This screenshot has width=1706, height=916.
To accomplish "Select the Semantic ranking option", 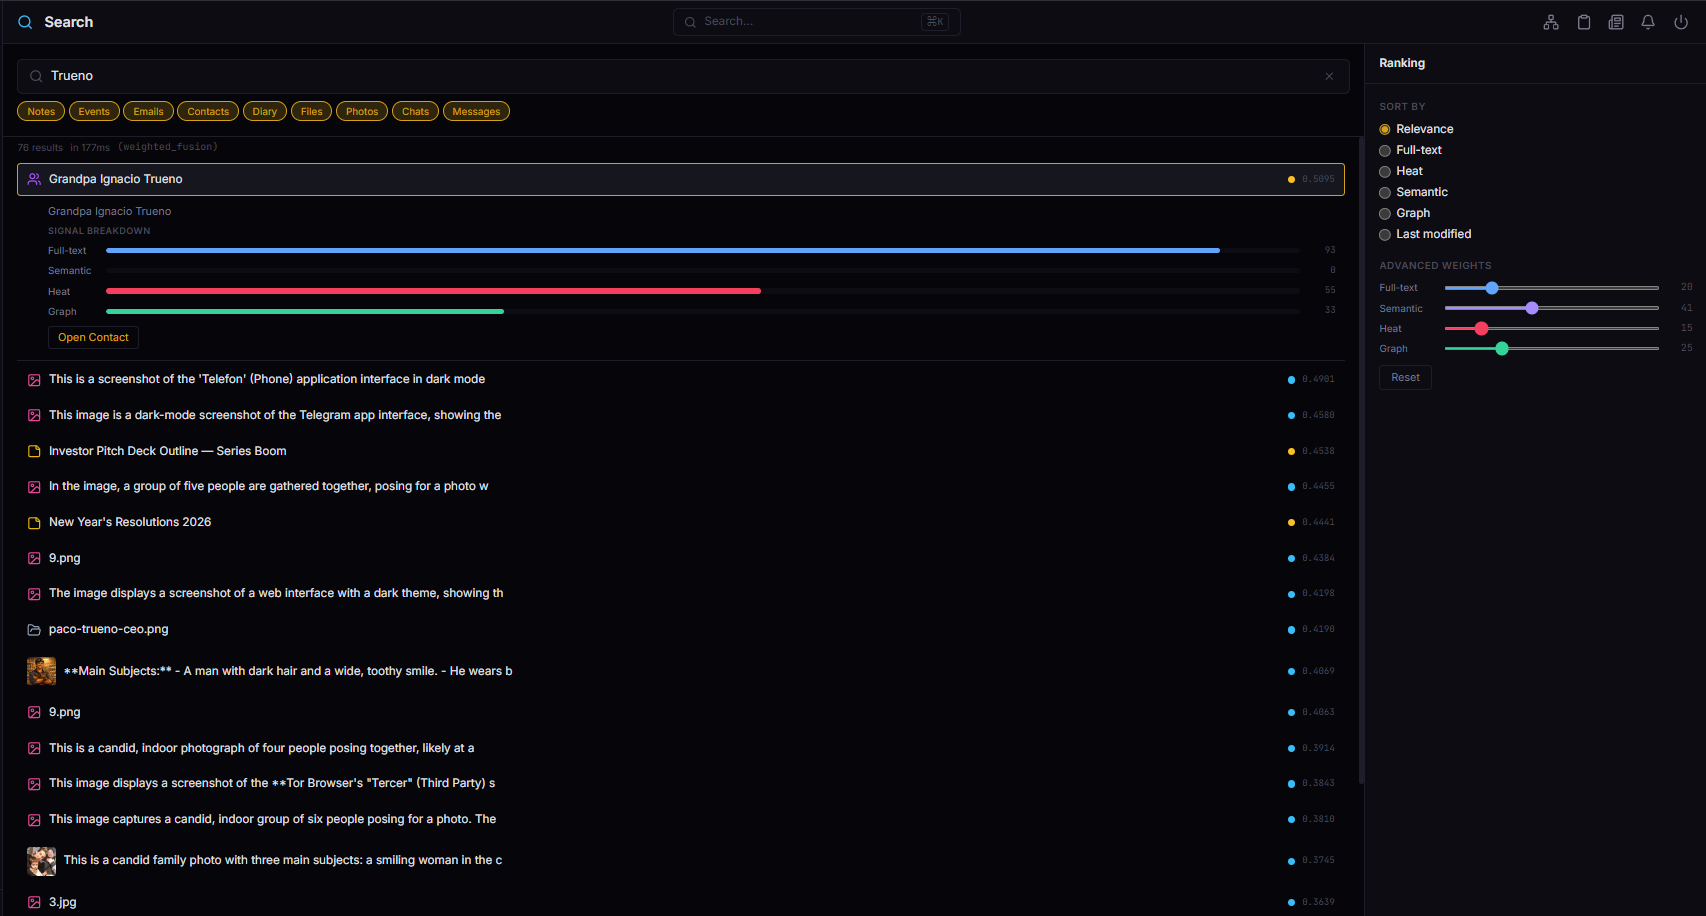I will (x=1385, y=192).
